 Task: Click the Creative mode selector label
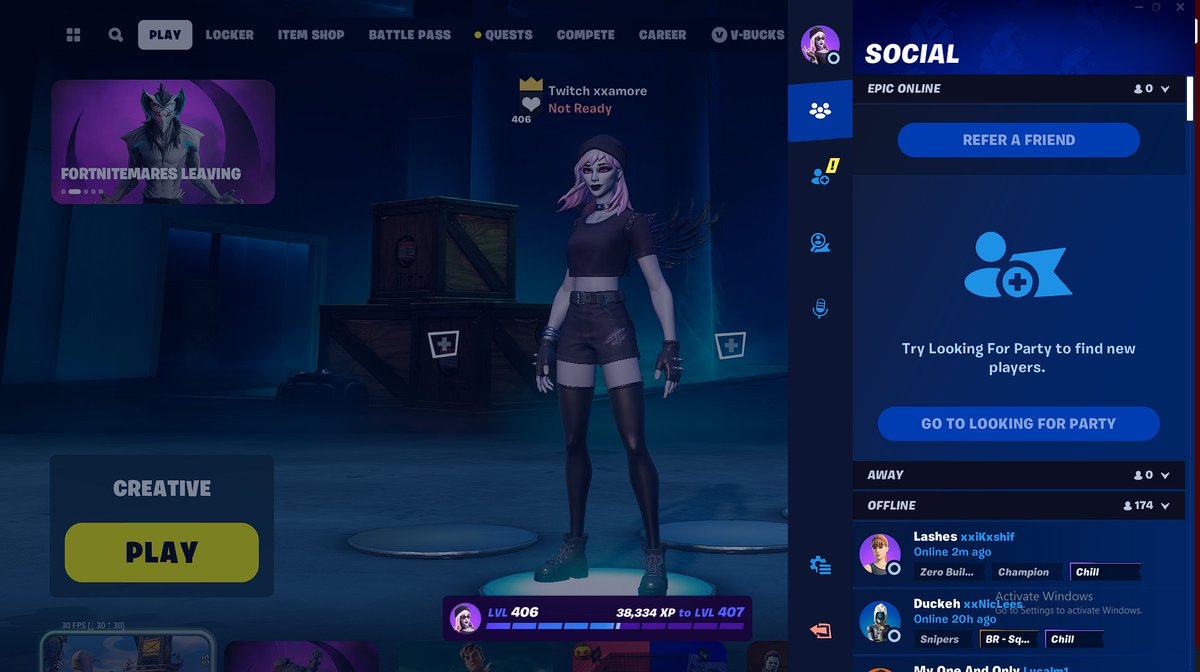162,489
